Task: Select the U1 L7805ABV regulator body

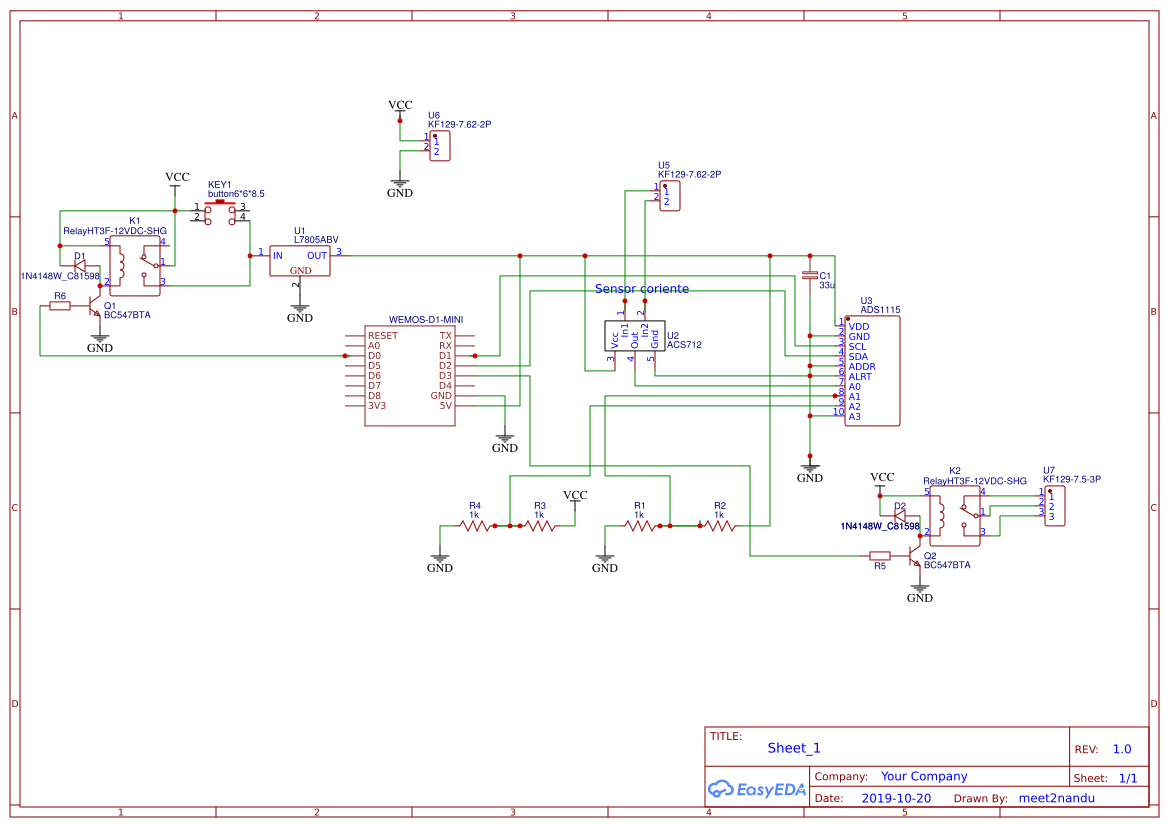Action: [x=300, y=261]
